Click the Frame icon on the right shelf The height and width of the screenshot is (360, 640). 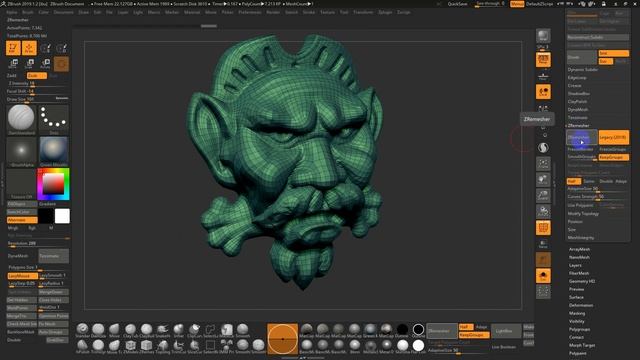point(543,164)
